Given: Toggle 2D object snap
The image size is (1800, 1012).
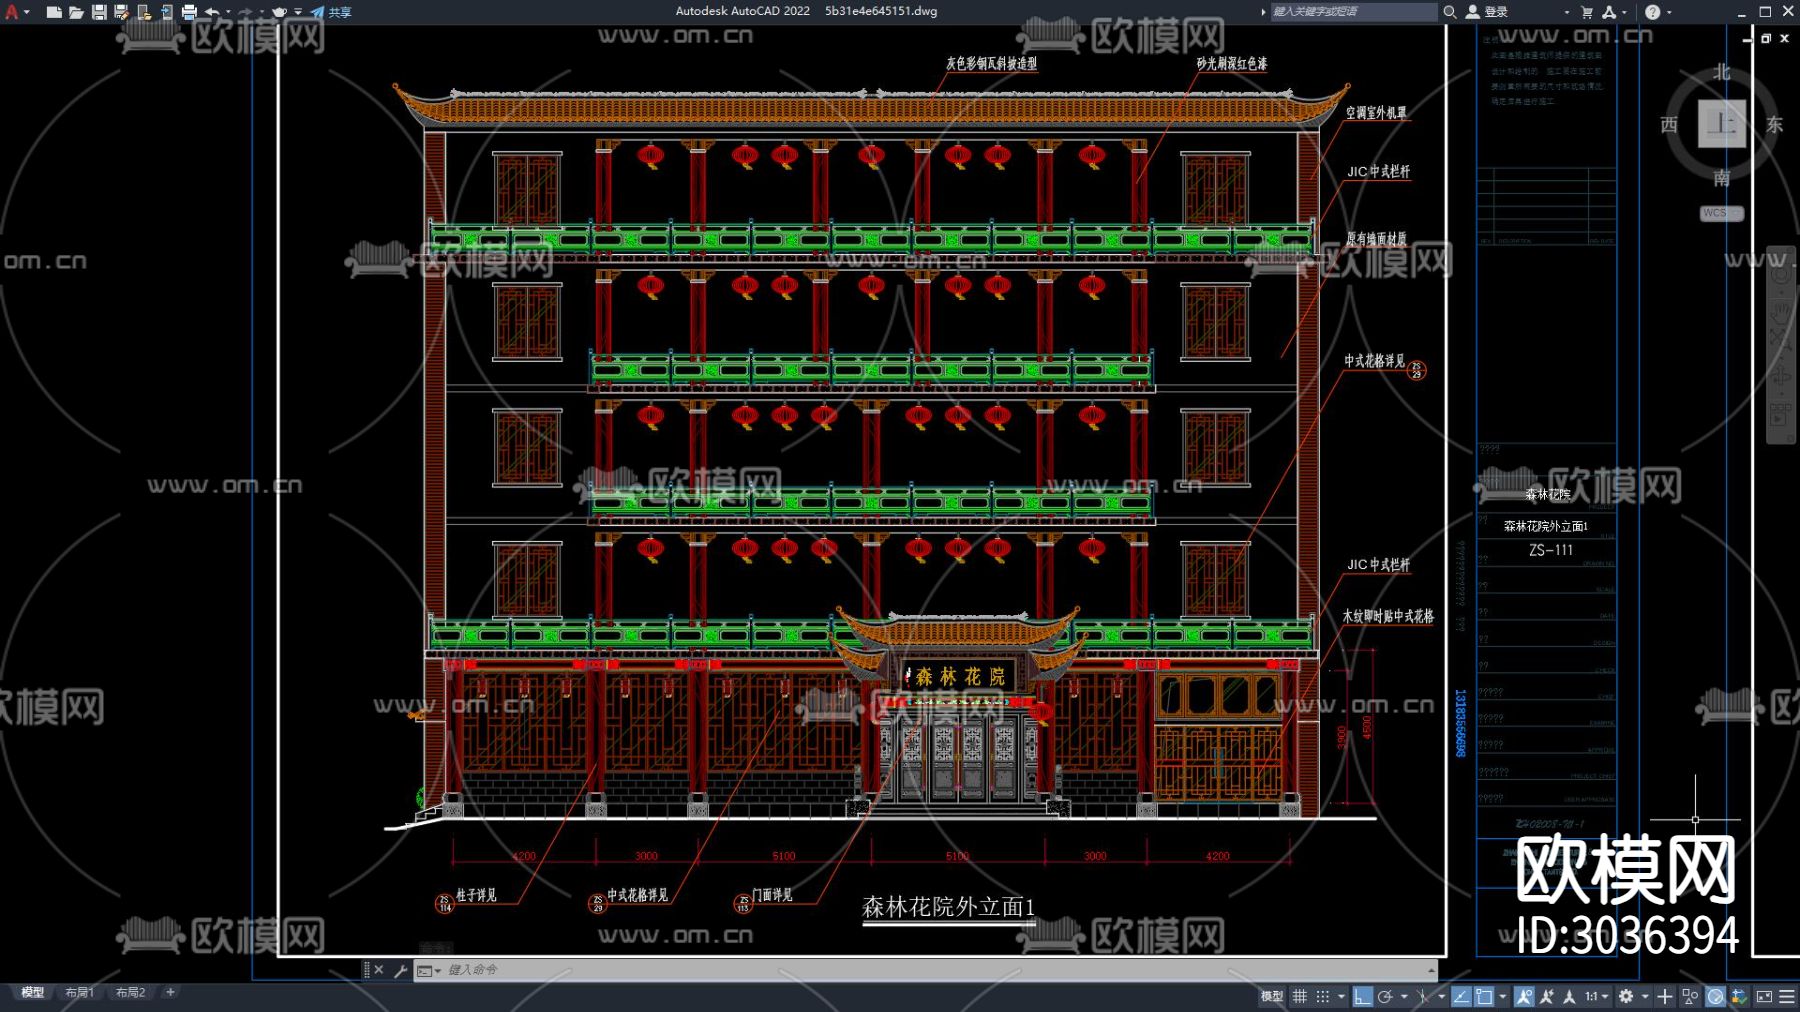Looking at the screenshot, I should pyautogui.click(x=1484, y=996).
